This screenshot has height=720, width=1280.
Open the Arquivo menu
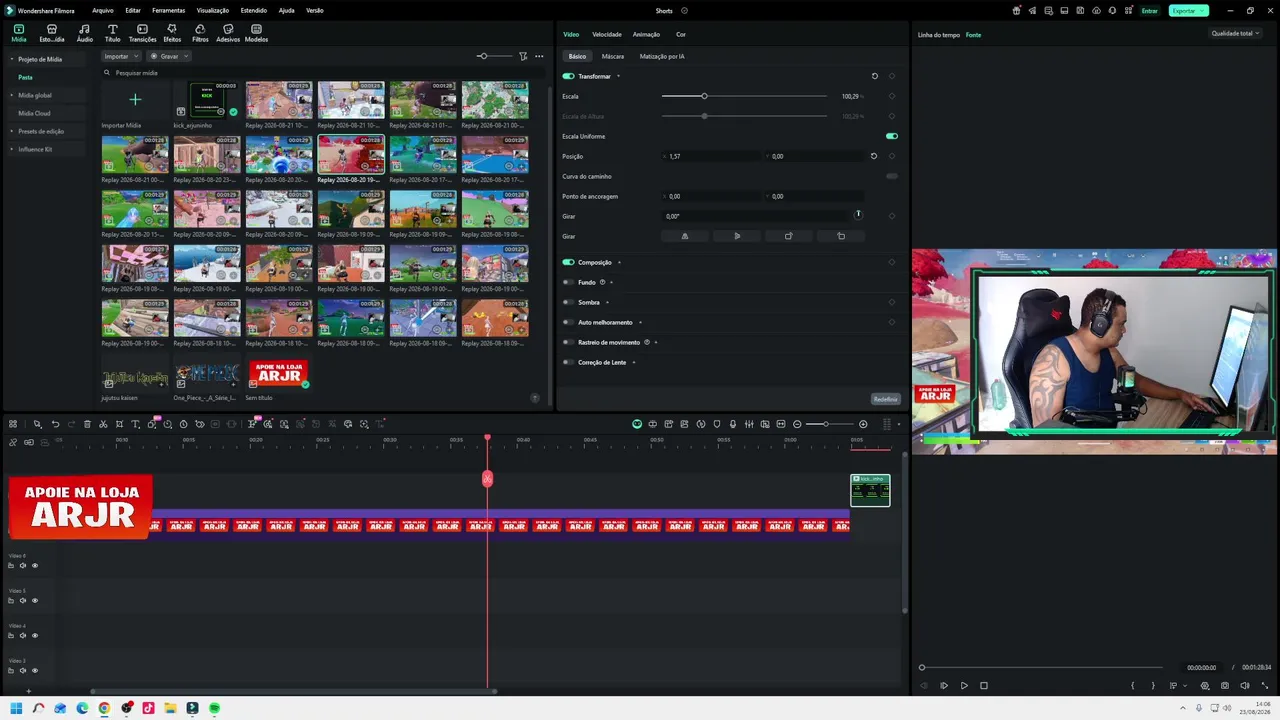click(x=102, y=10)
